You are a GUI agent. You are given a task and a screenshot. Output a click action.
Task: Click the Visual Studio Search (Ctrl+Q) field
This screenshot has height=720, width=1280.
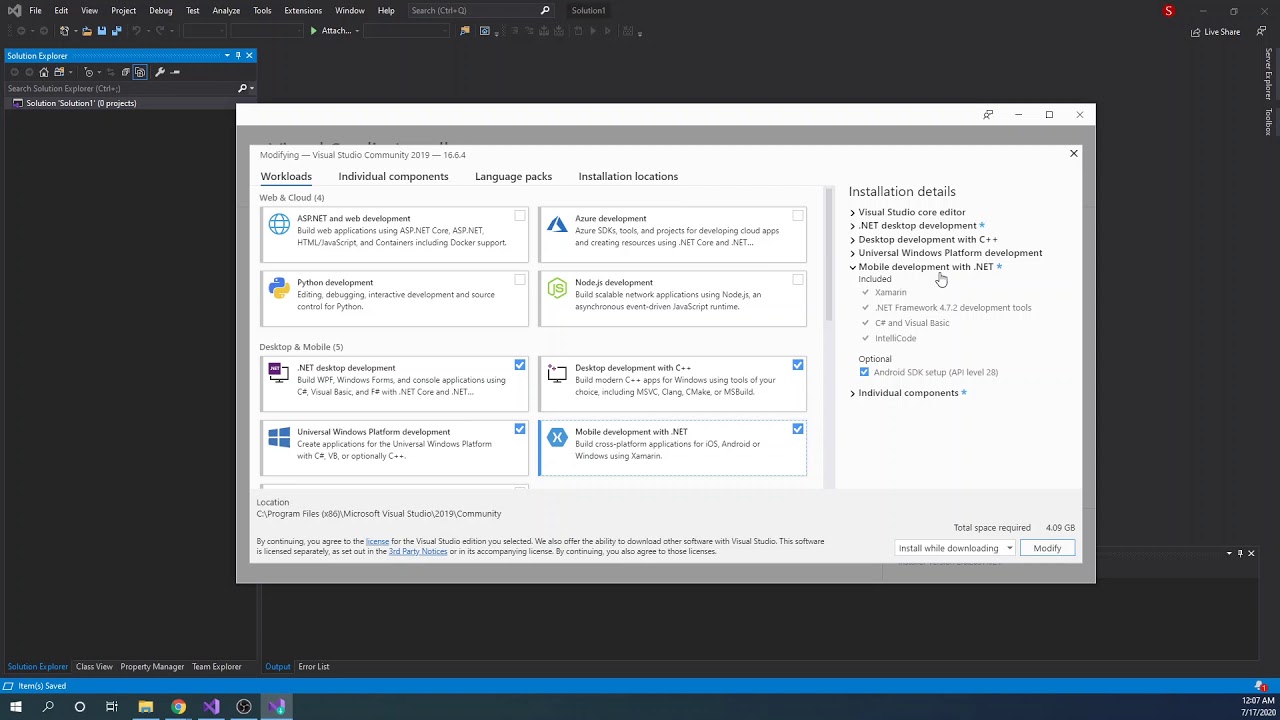tap(480, 10)
